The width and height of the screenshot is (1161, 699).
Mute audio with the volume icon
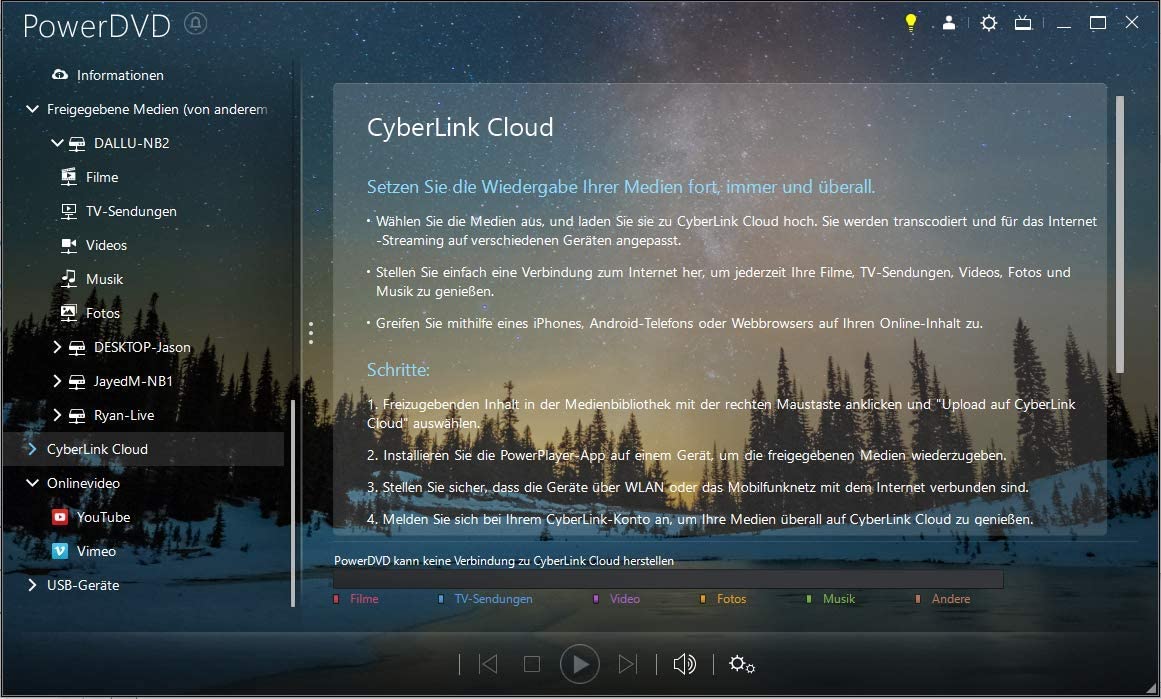coord(685,663)
